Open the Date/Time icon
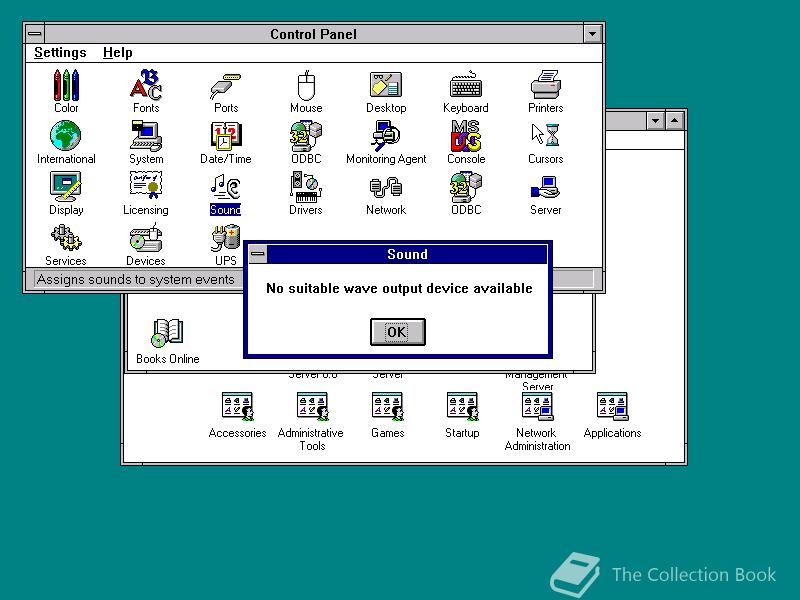 pyautogui.click(x=226, y=142)
